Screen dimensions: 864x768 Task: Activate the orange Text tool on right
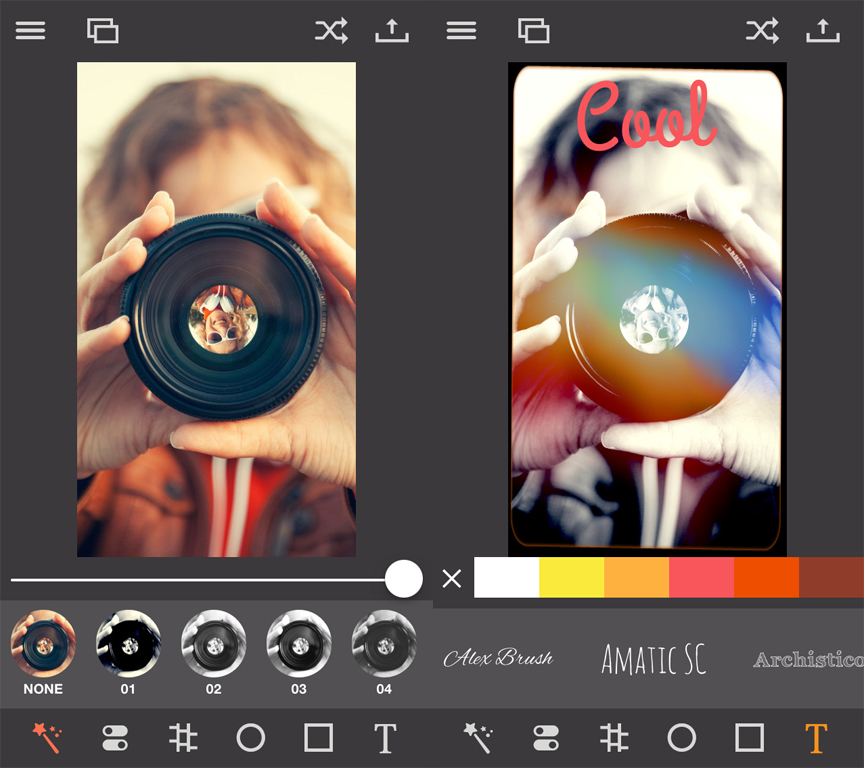pyautogui.click(x=816, y=739)
